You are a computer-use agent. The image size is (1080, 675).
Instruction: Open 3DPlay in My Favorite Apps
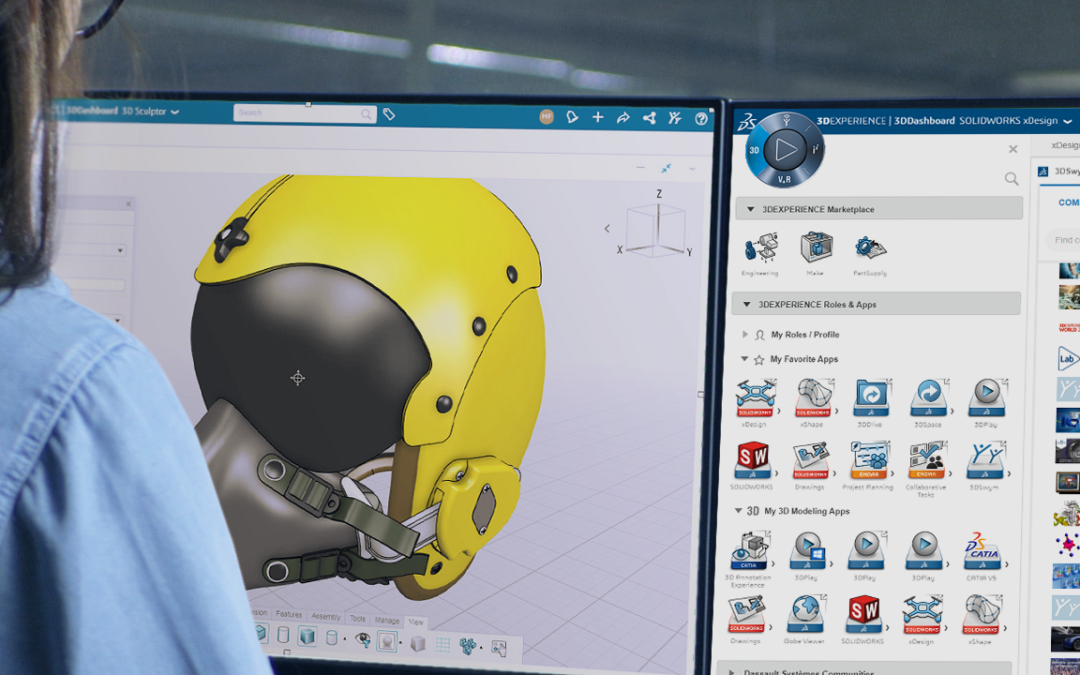point(986,398)
